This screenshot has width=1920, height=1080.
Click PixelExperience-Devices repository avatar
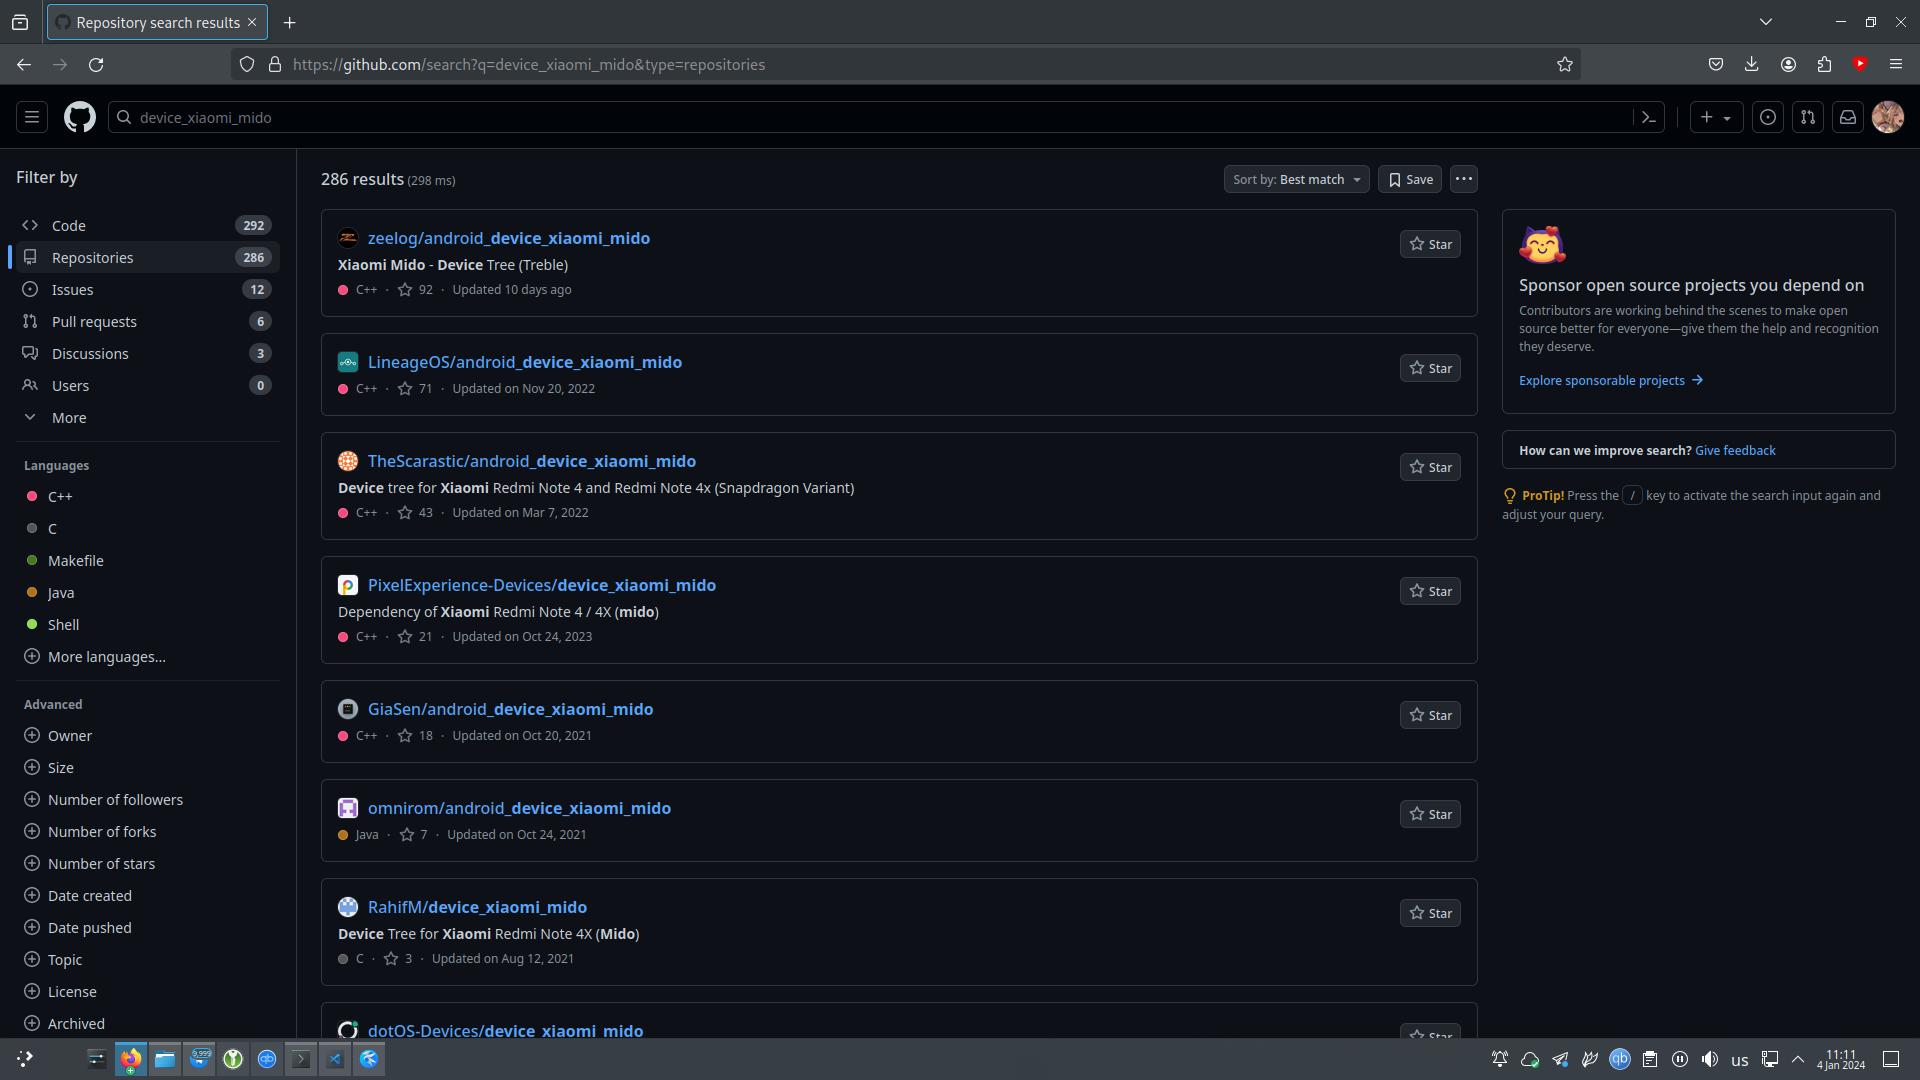[348, 585]
